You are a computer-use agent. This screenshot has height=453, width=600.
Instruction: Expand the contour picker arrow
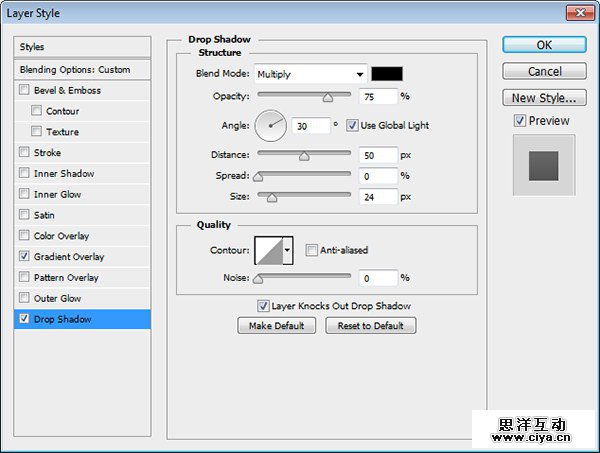coord(288,250)
